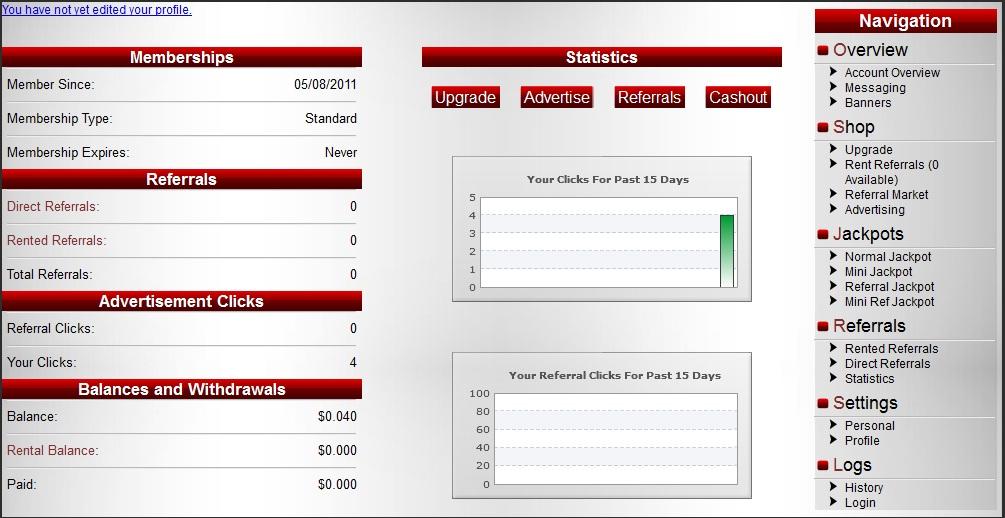Screen dimensions: 1005x518
Task: Click the Upgrade button under Statistics
Action: coord(465,97)
